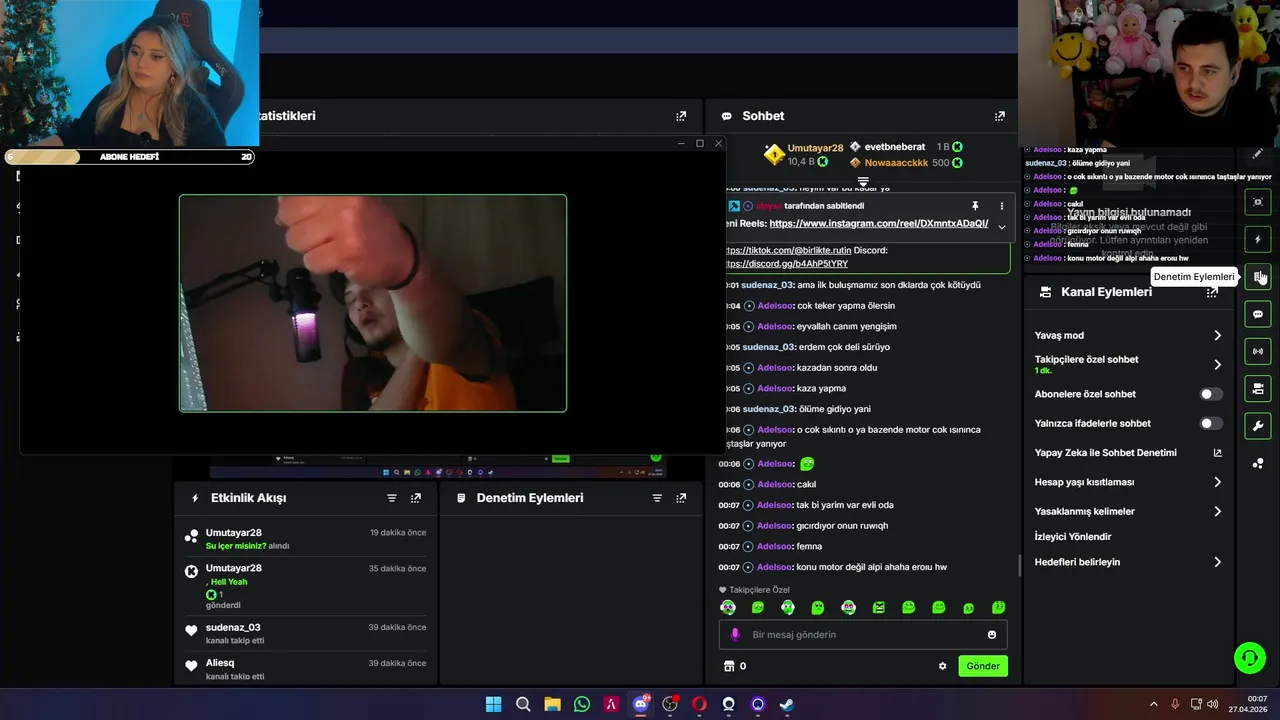This screenshot has width=1280, height=720.
Task: Open Denetim Eylemleri sidebar icon
Action: 1258,277
